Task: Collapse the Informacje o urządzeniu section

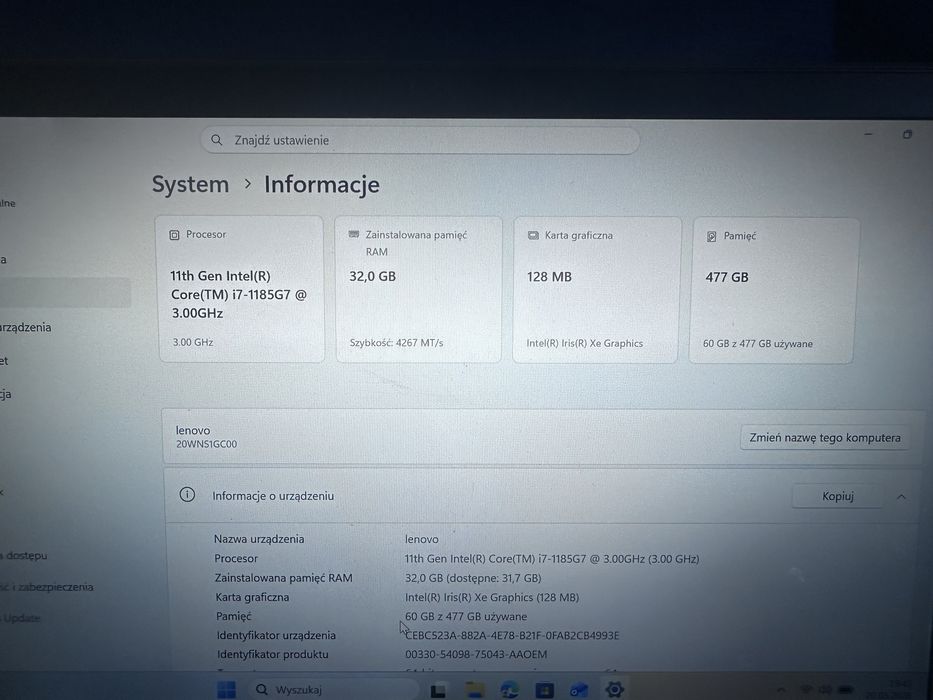Action: tap(901, 496)
